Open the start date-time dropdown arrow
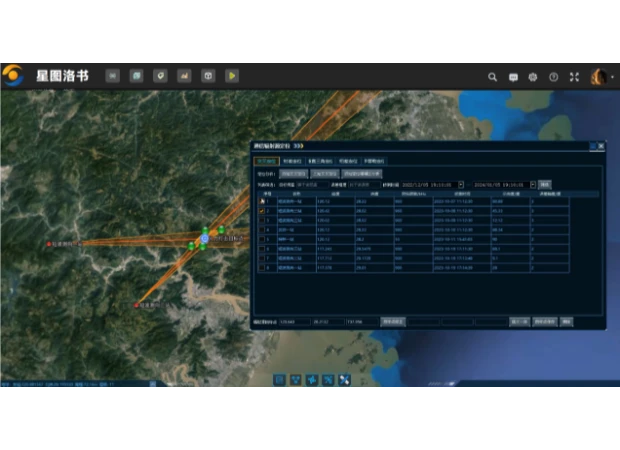The height and width of the screenshot is (450, 620). pos(461,184)
